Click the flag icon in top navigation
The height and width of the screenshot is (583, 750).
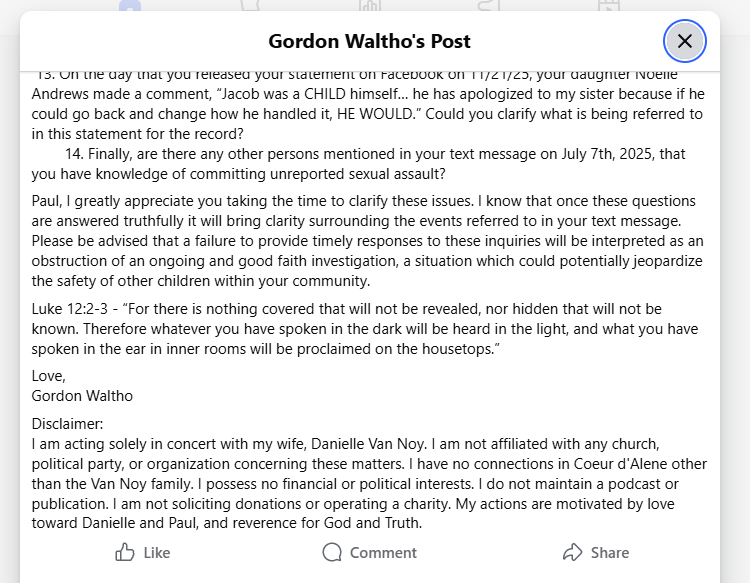coord(250,6)
